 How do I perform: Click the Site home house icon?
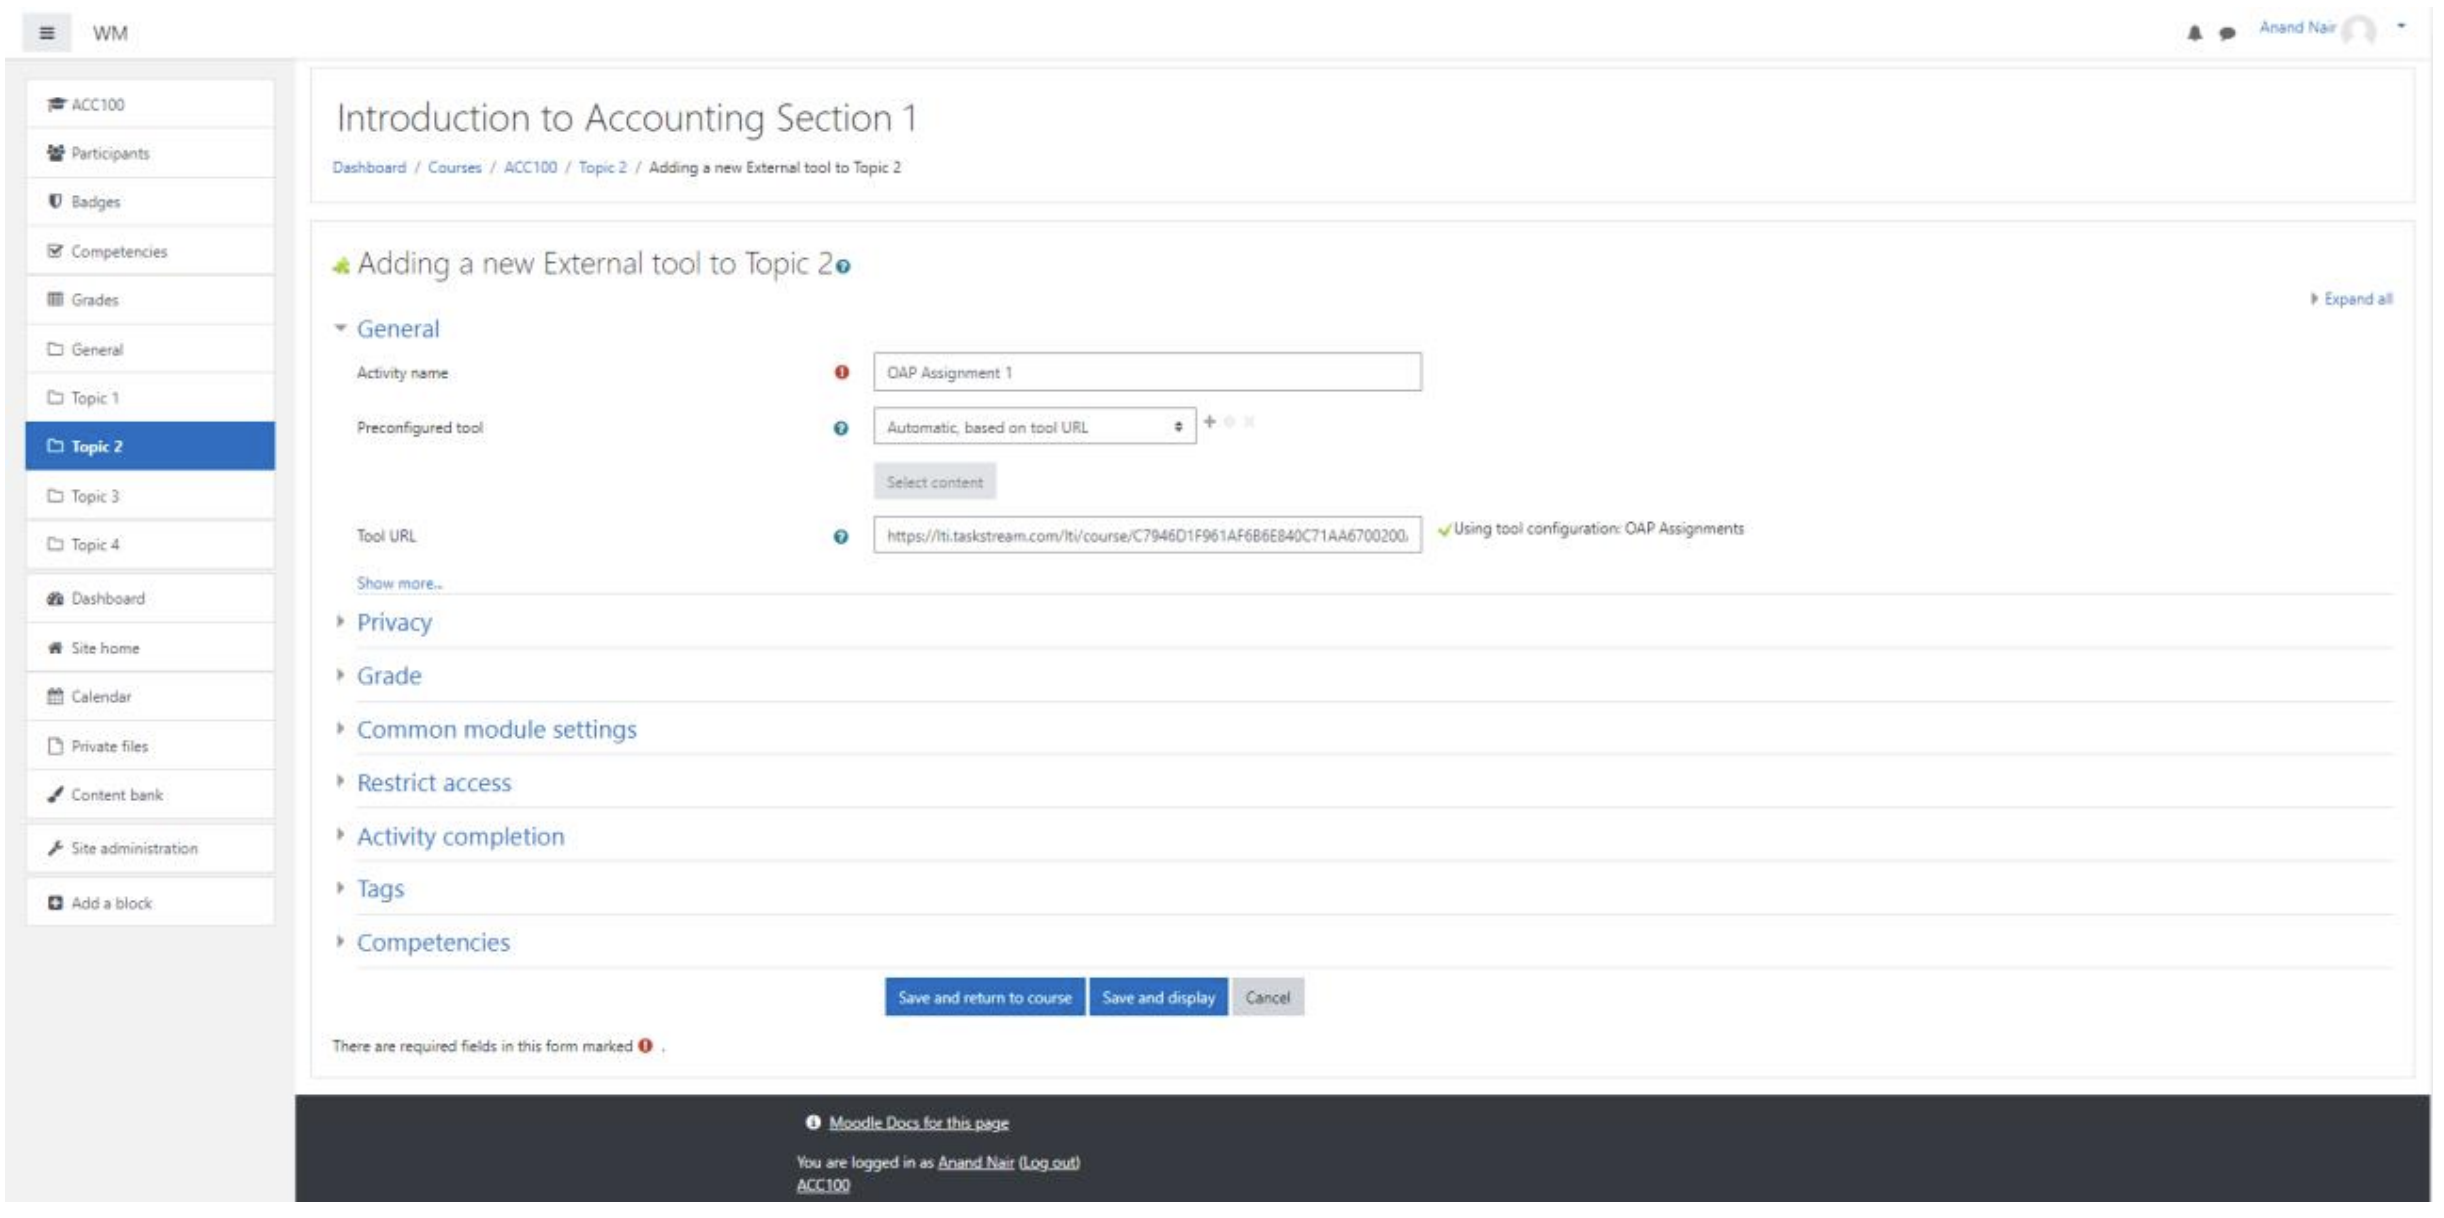click(56, 648)
